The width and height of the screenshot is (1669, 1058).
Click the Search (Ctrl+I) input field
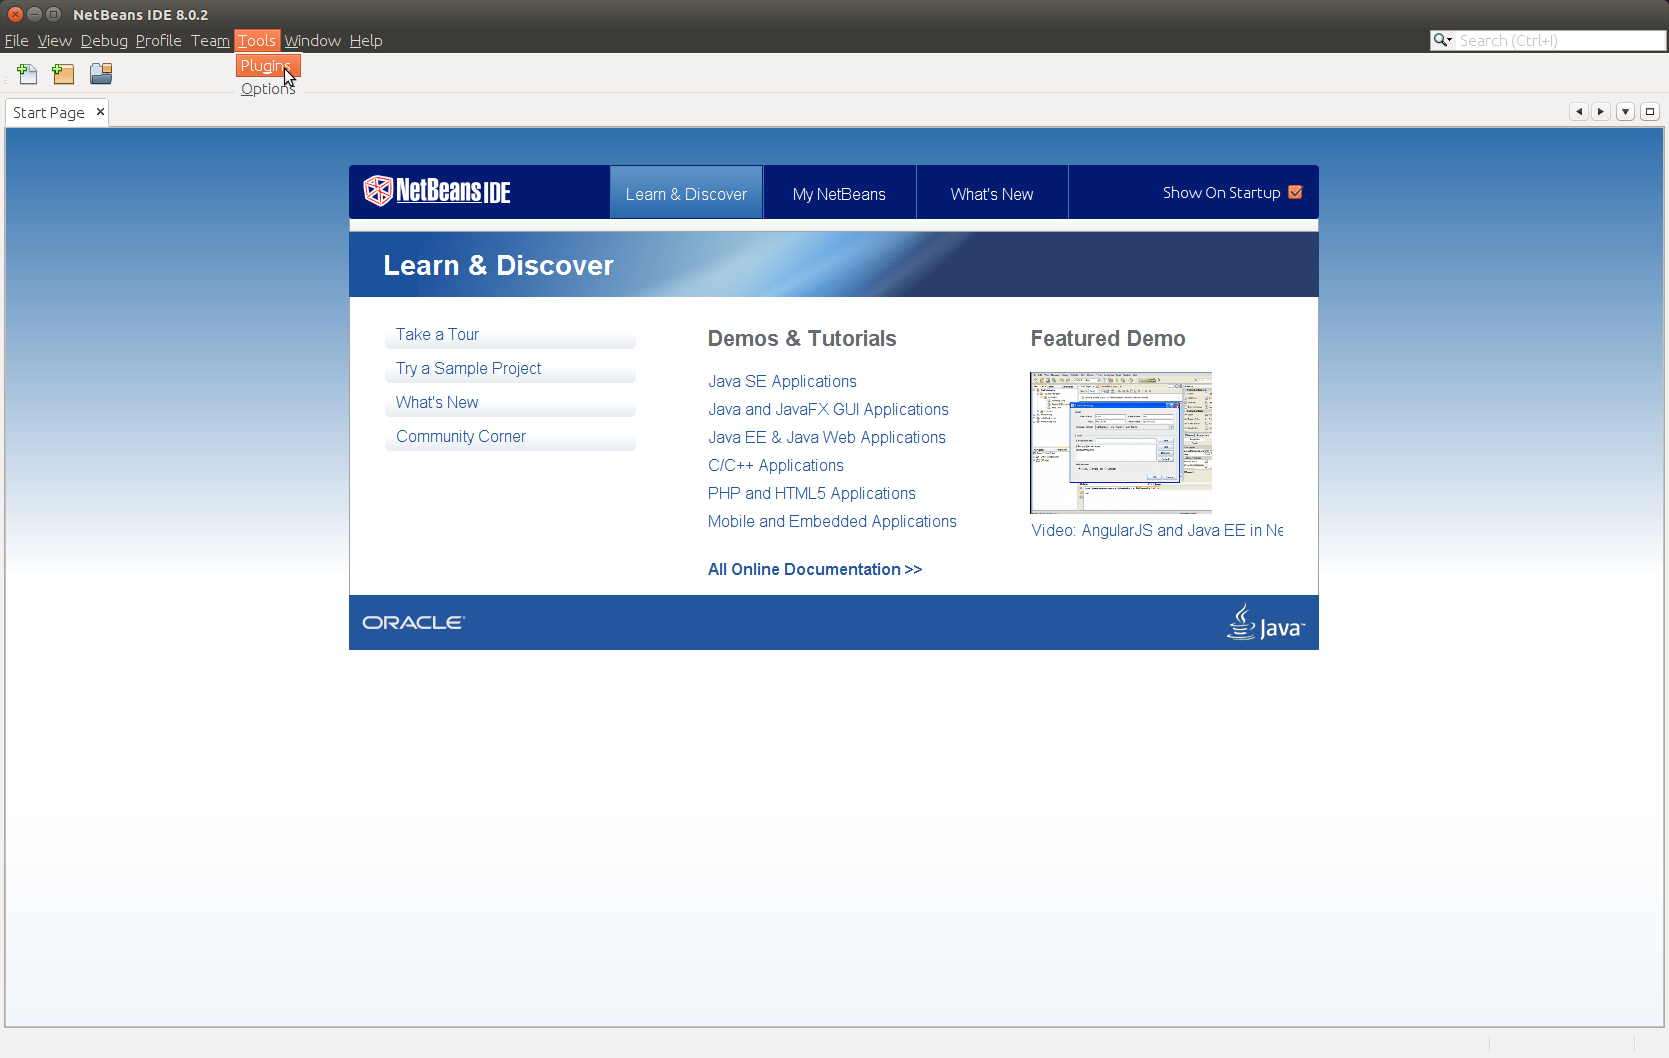pyautogui.click(x=1559, y=40)
